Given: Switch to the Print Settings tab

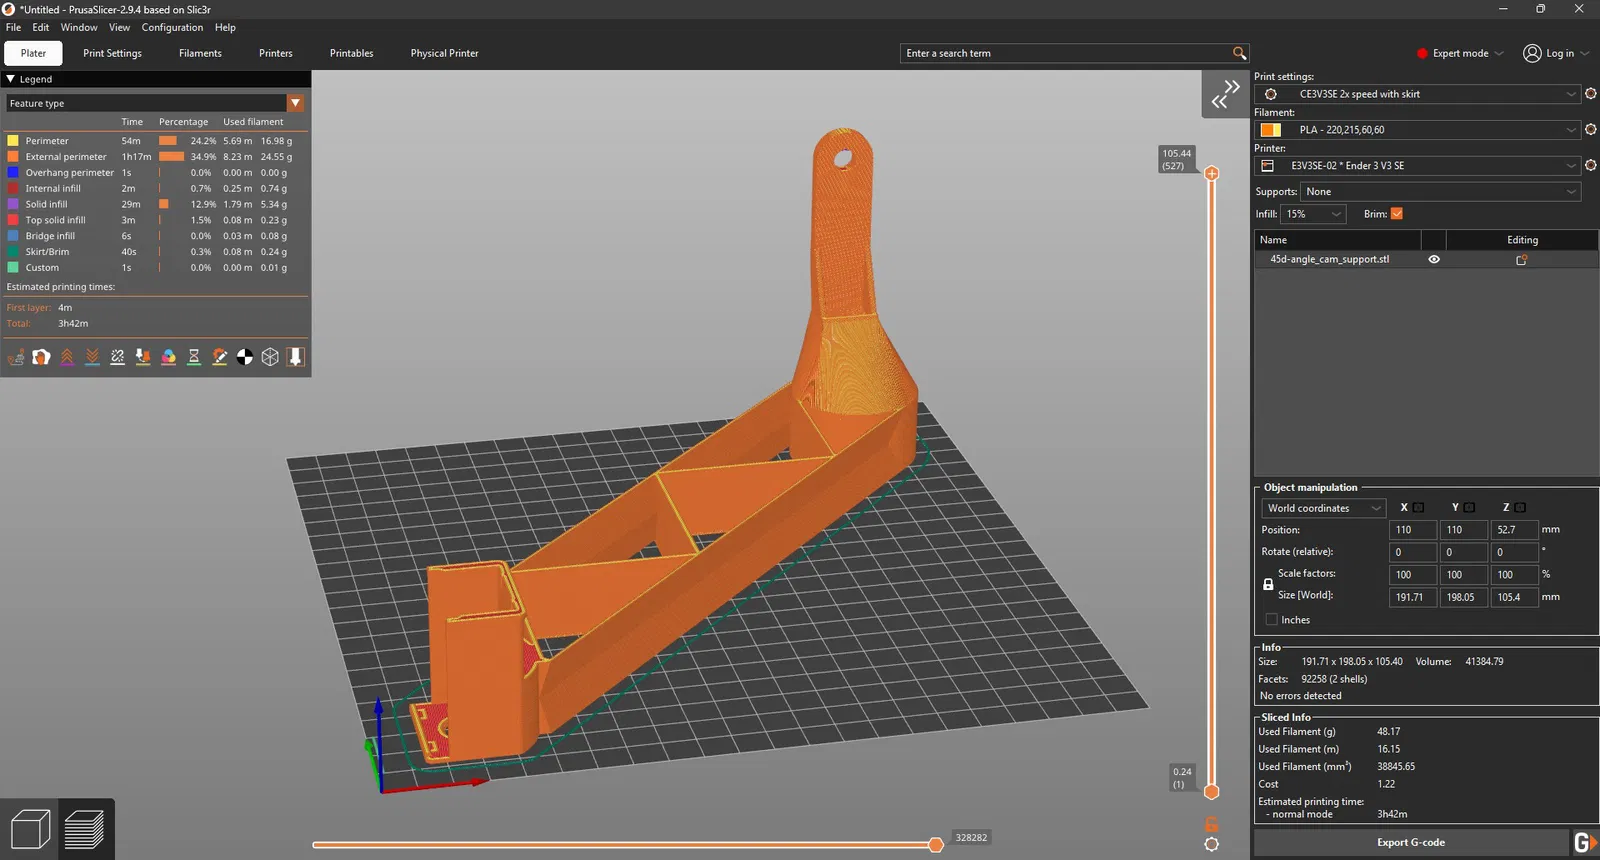Looking at the screenshot, I should tap(112, 53).
